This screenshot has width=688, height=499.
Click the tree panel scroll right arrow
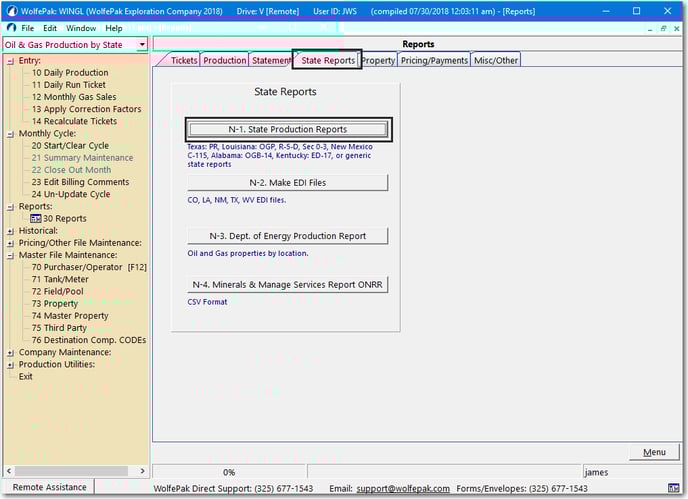coord(142,471)
